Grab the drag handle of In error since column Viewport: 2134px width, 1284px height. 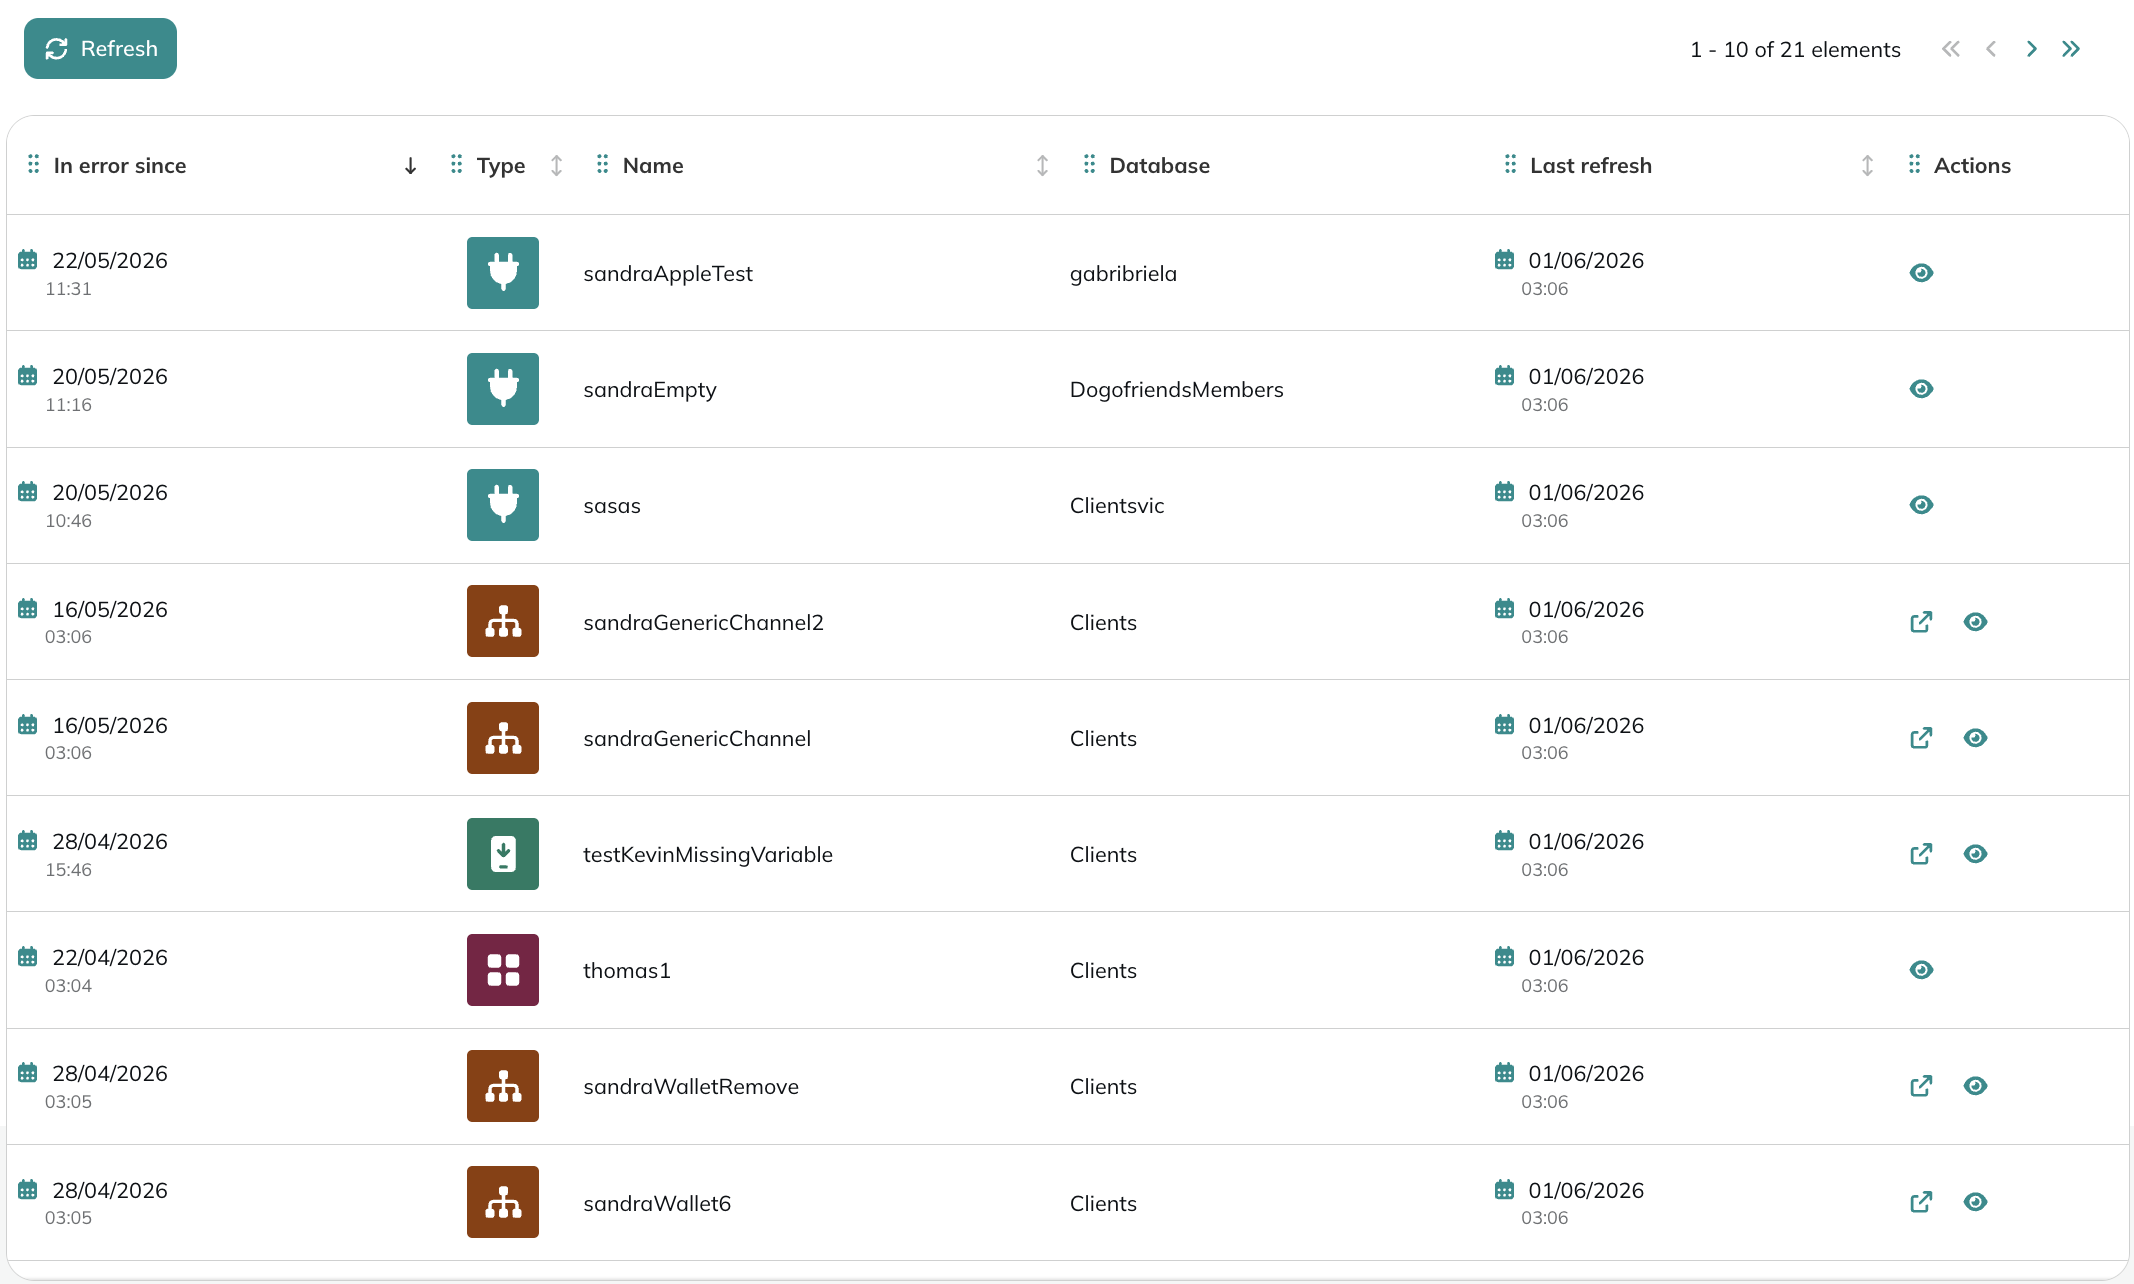[33, 164]
